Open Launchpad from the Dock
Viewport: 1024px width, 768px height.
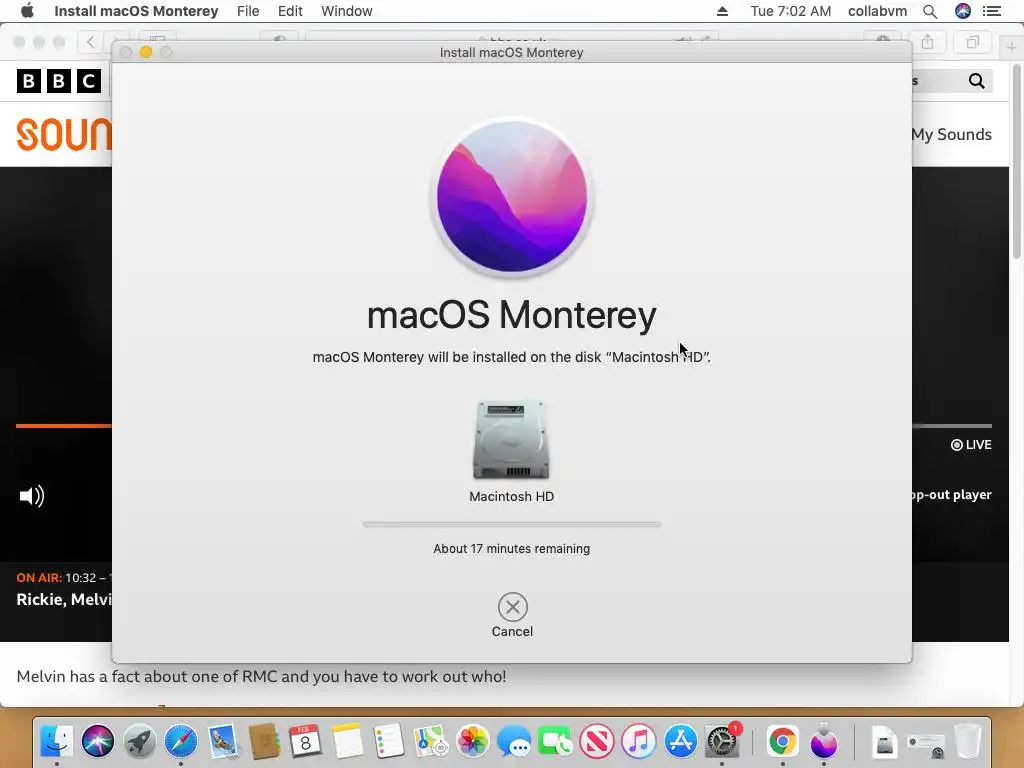139,741
